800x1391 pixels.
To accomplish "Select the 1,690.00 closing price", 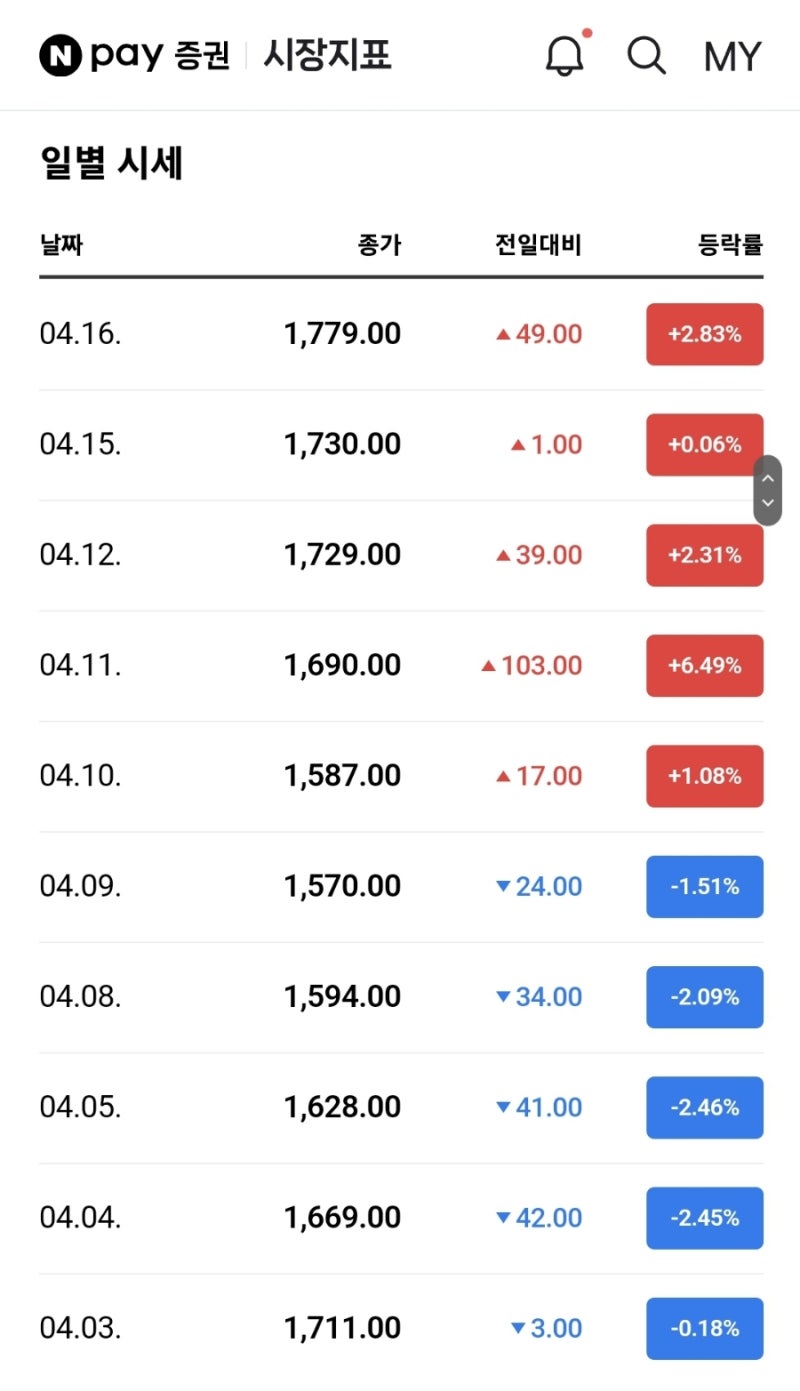I will (342, 665).
